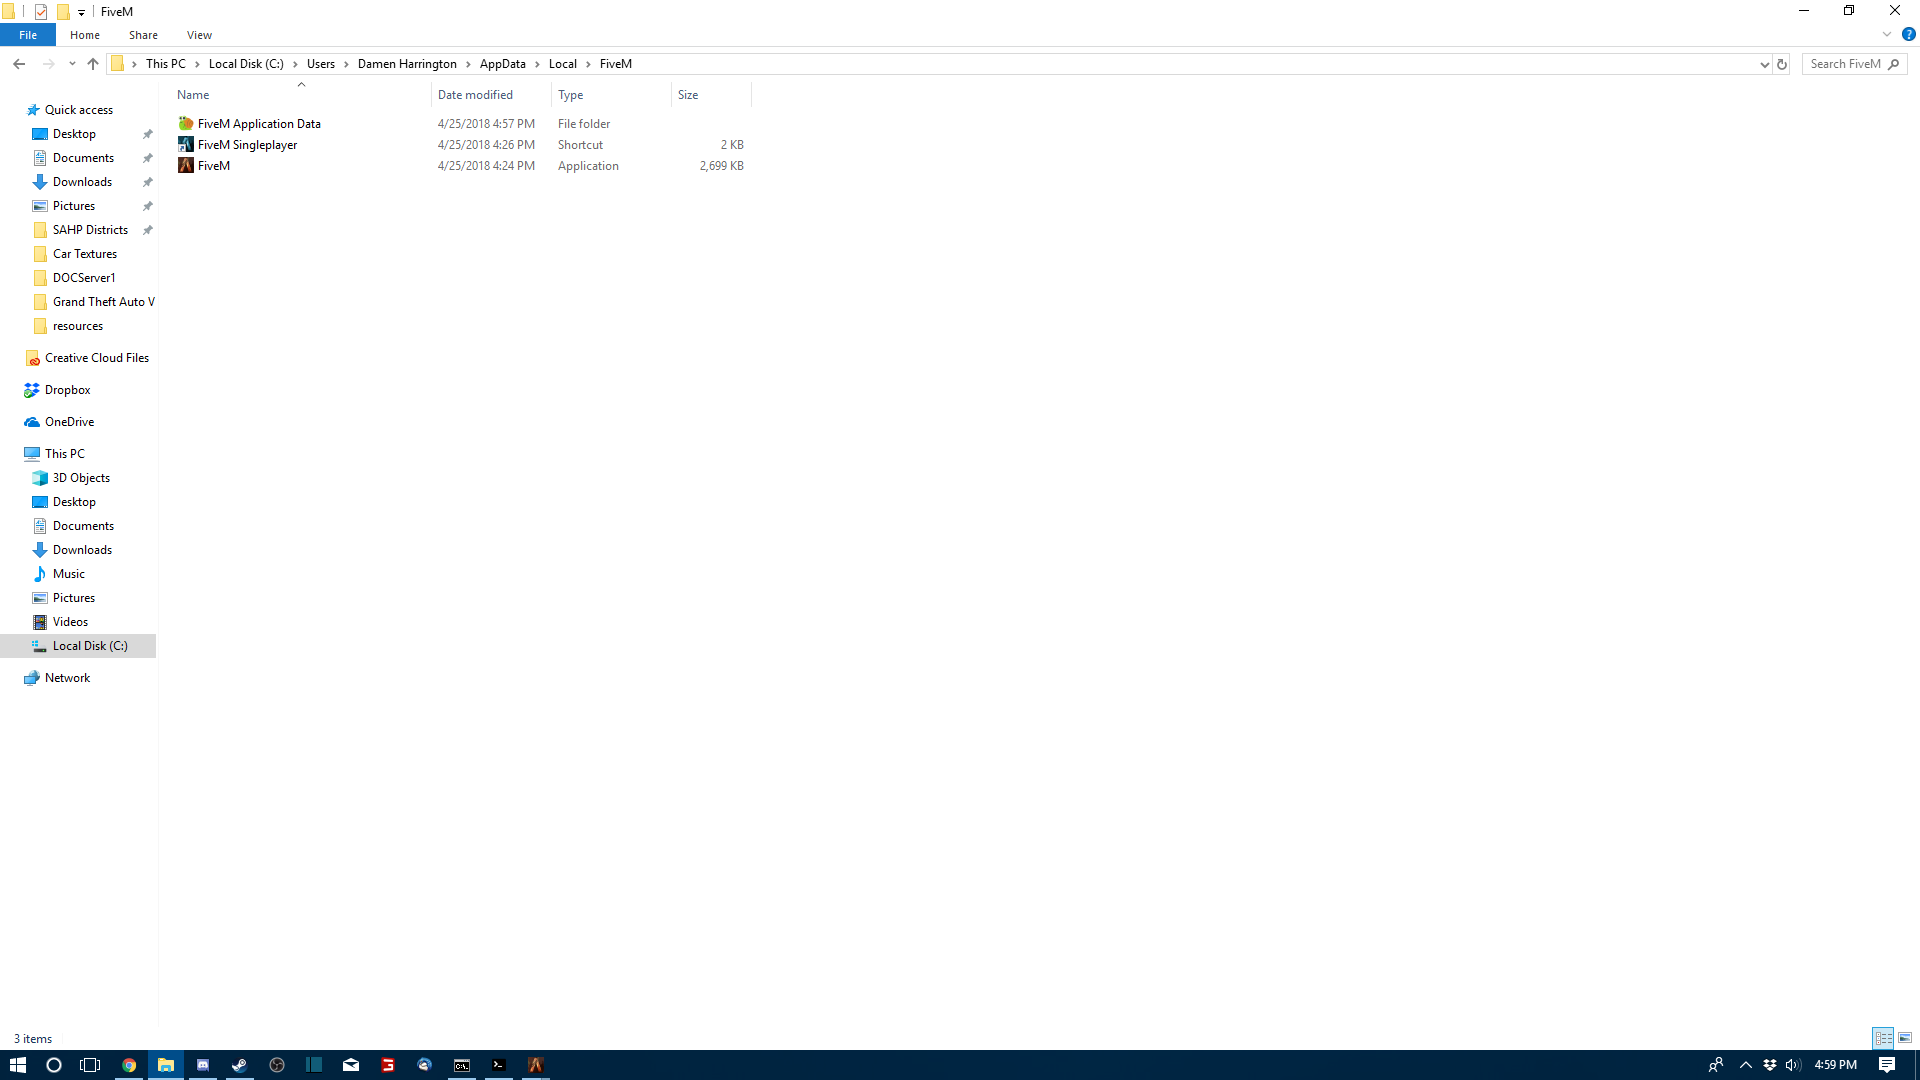Switch to large icons view layout
The image size is (1920, 1080).
1905,1038
